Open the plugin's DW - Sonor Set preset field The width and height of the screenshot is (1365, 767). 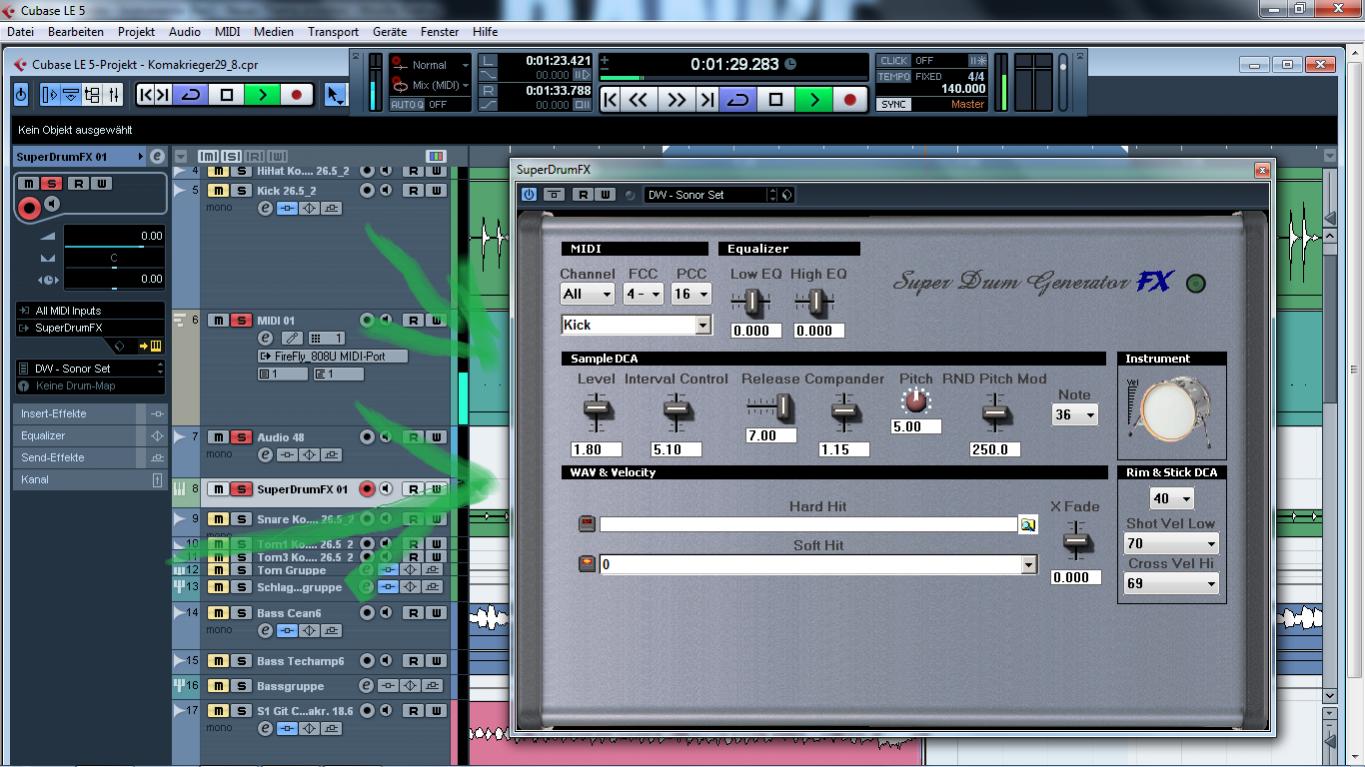pos(706,195)
